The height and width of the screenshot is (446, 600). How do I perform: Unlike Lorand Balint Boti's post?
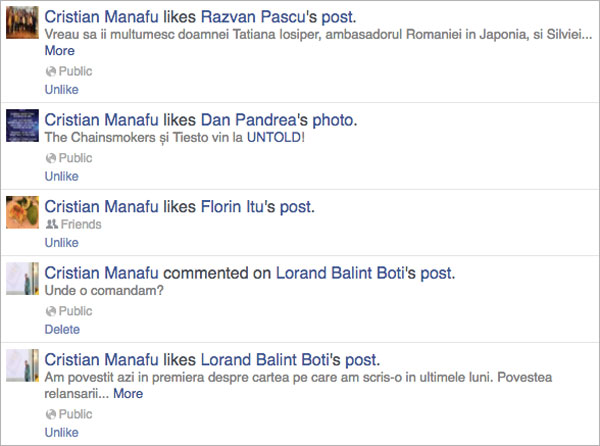(62, 432)
